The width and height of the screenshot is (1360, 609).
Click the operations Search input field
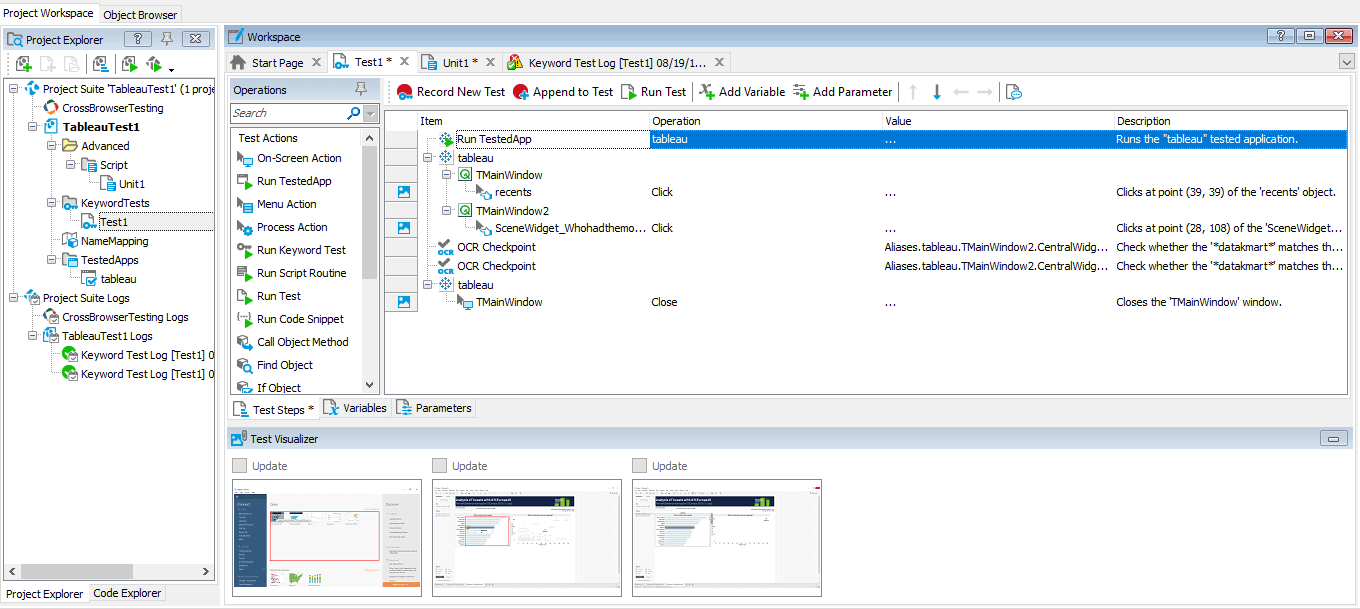[288, 113]
